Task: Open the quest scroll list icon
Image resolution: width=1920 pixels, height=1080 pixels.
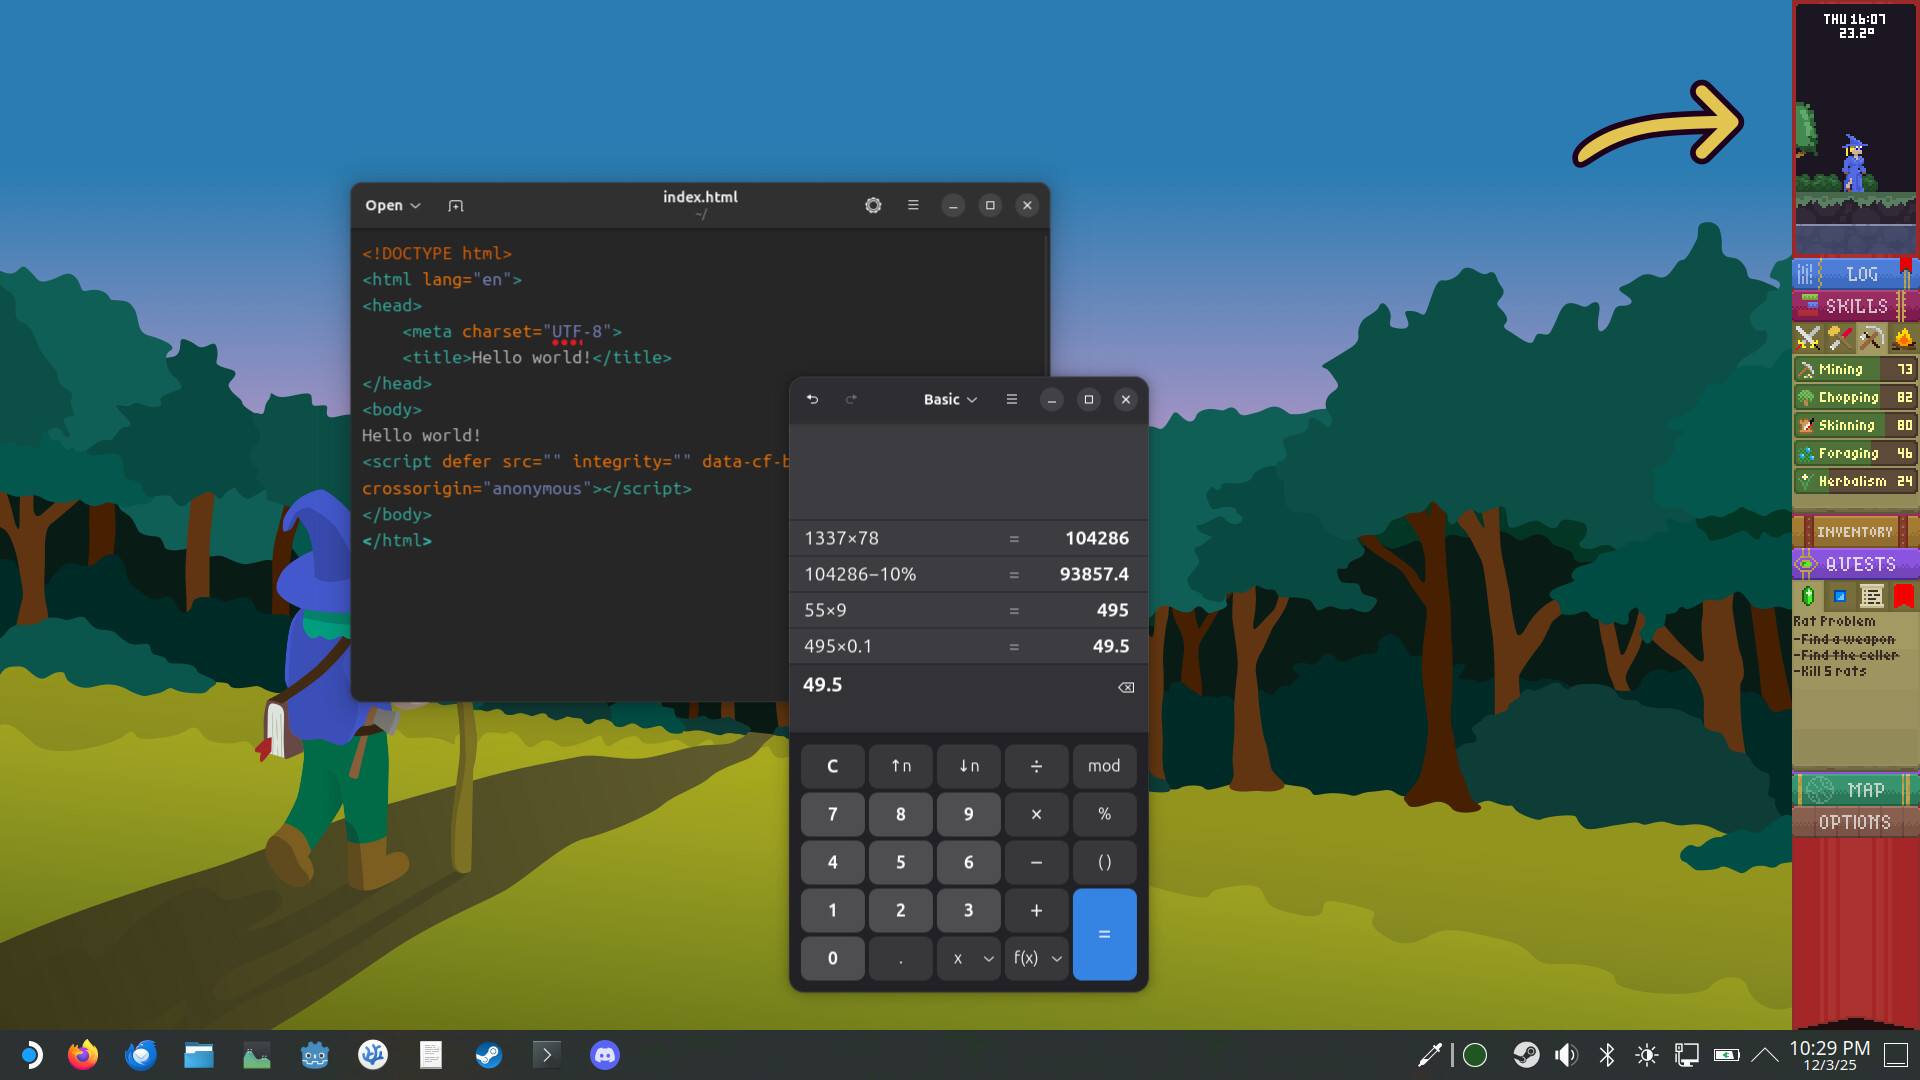Action: 1872,595
